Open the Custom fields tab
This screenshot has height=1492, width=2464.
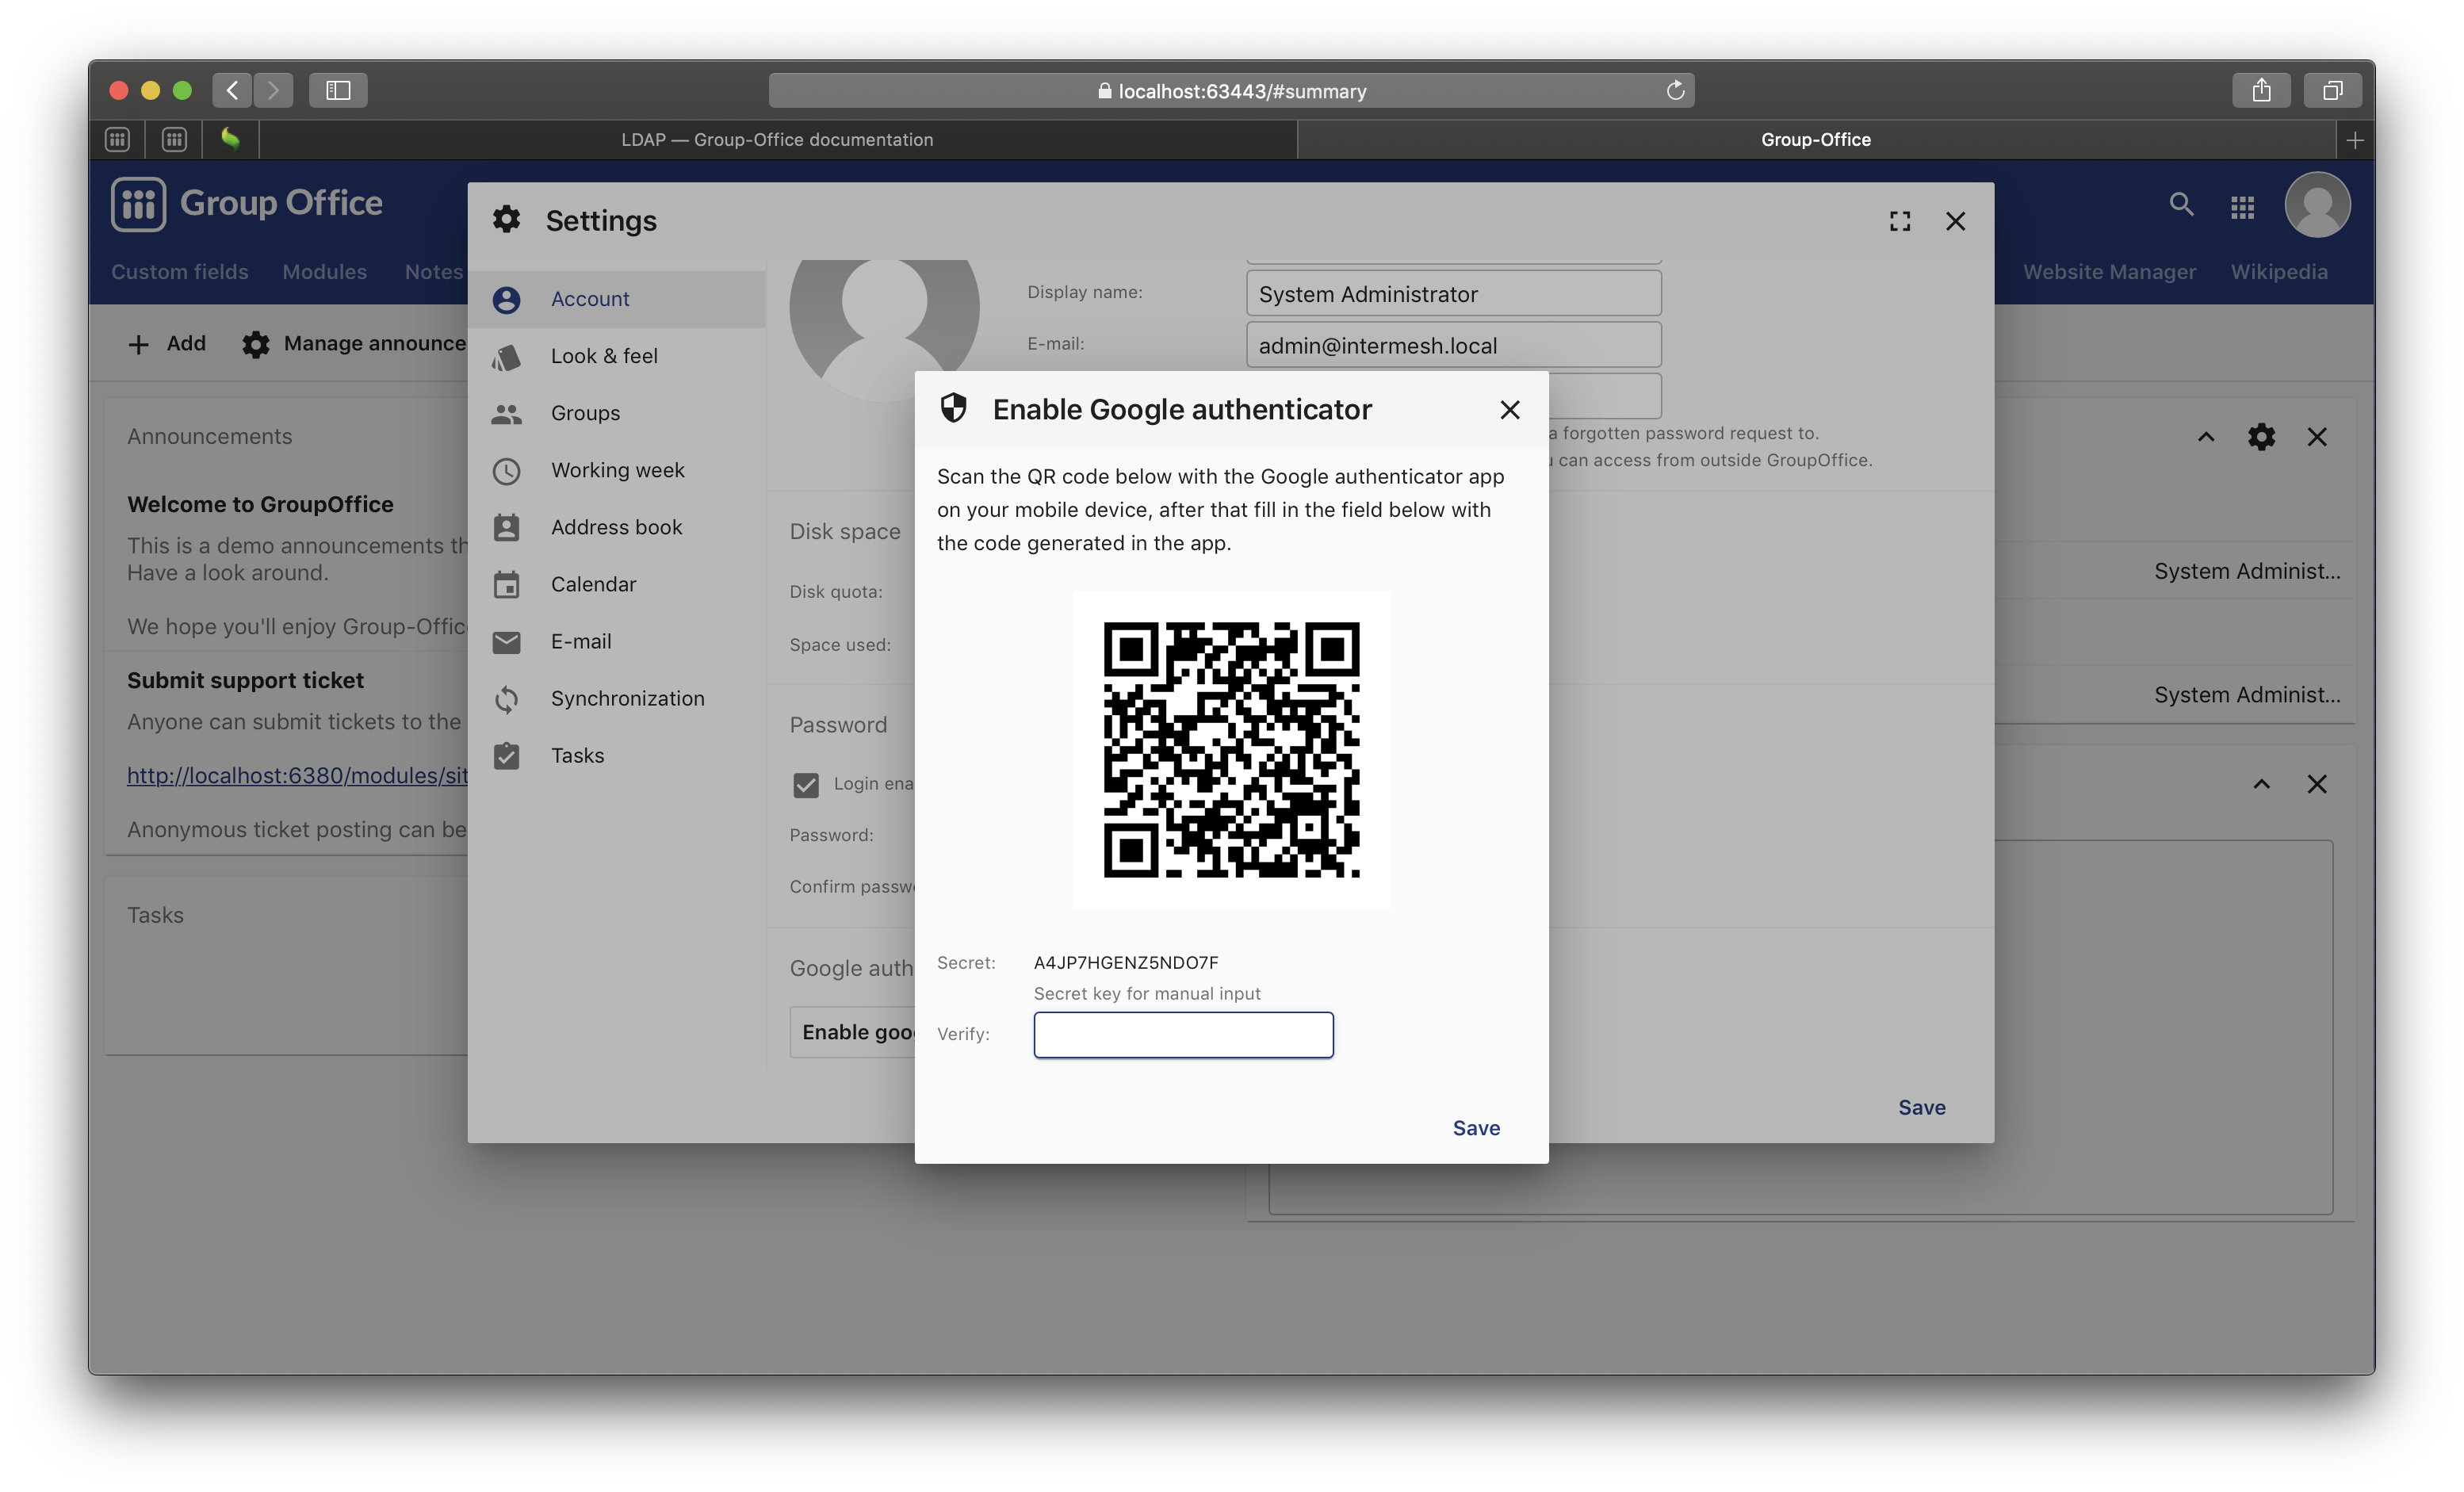(179, 271)
